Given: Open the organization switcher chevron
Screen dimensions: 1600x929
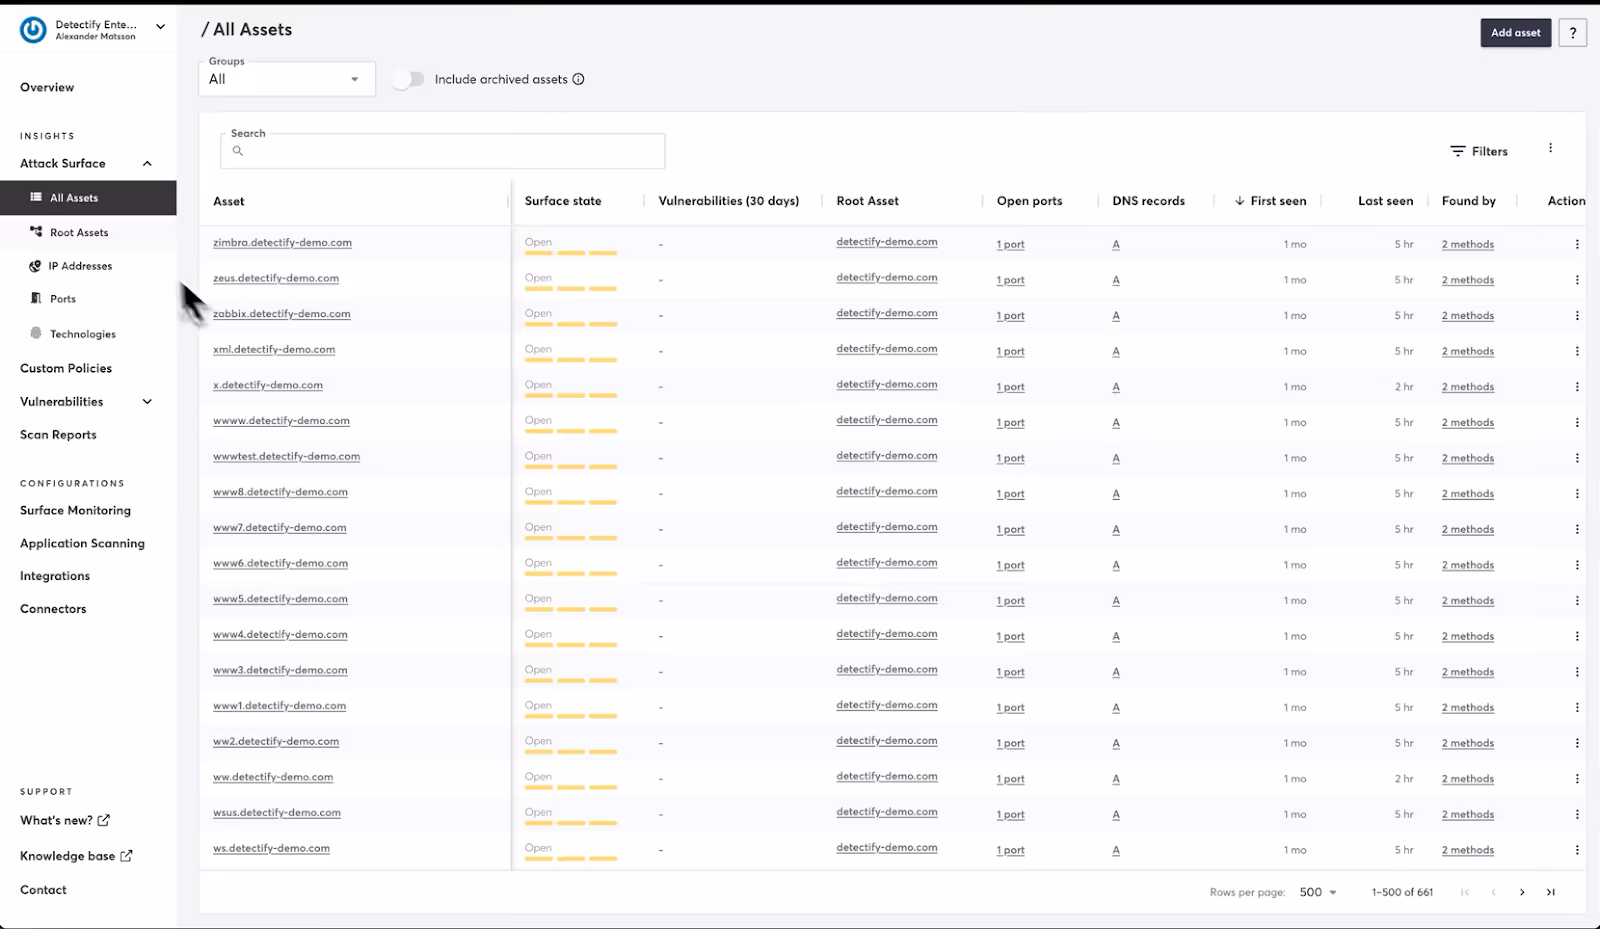Looking at the screenshot, I should point(160,27).
